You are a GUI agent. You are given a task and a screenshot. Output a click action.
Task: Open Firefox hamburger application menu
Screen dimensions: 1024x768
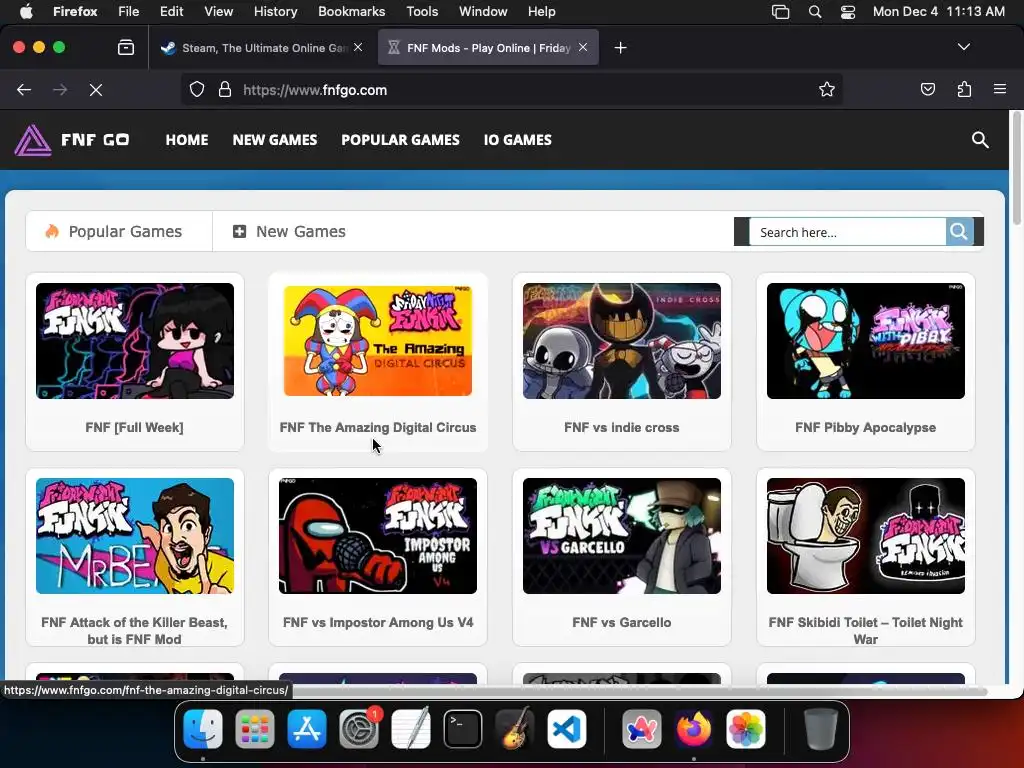click(x=999, y=89)
